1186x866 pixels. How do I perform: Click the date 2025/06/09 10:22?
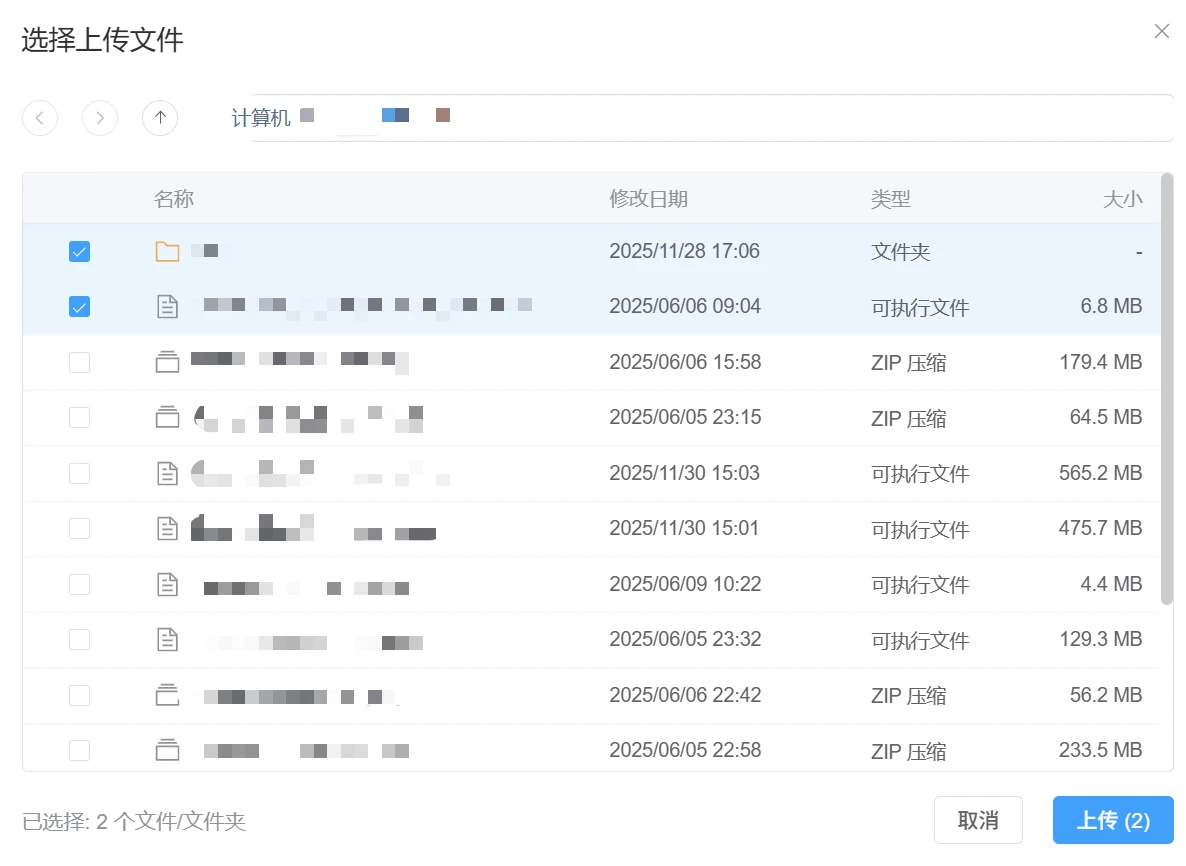[685, 585]
